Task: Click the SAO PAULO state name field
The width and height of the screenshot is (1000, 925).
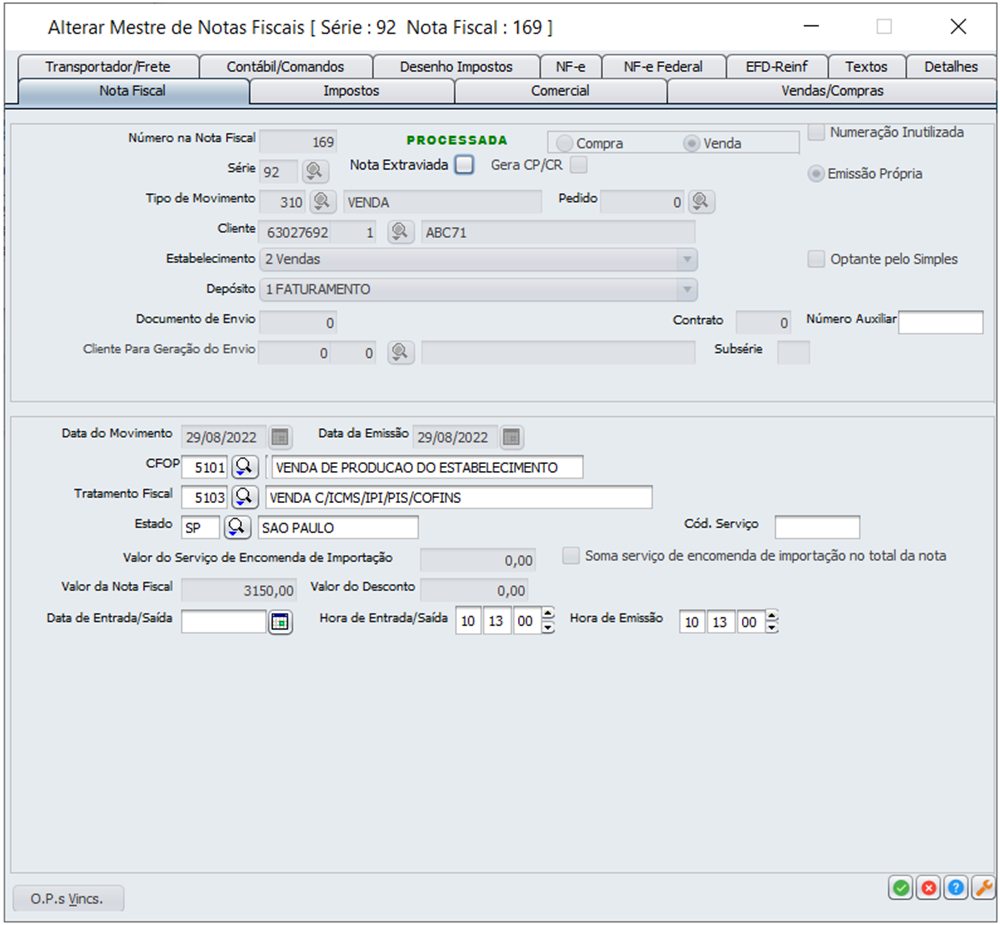Action: pos(338,528)
